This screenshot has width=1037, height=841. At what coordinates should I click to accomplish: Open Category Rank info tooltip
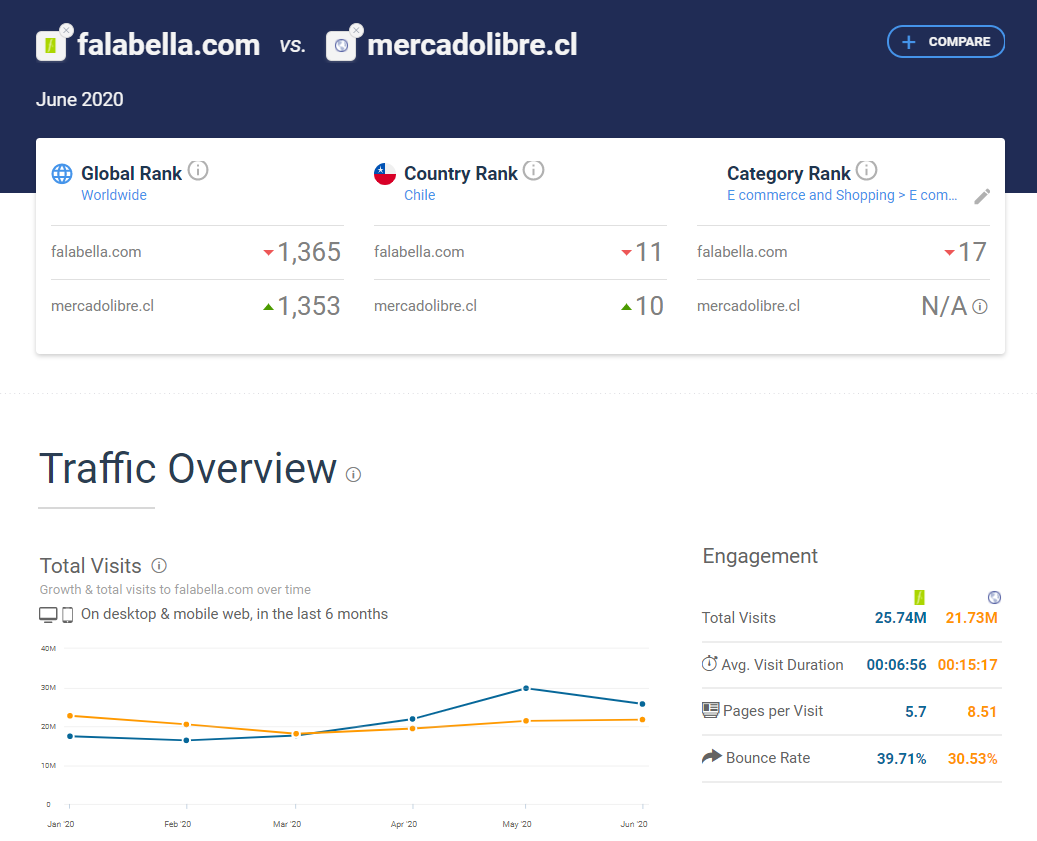(x=867, y=171)
